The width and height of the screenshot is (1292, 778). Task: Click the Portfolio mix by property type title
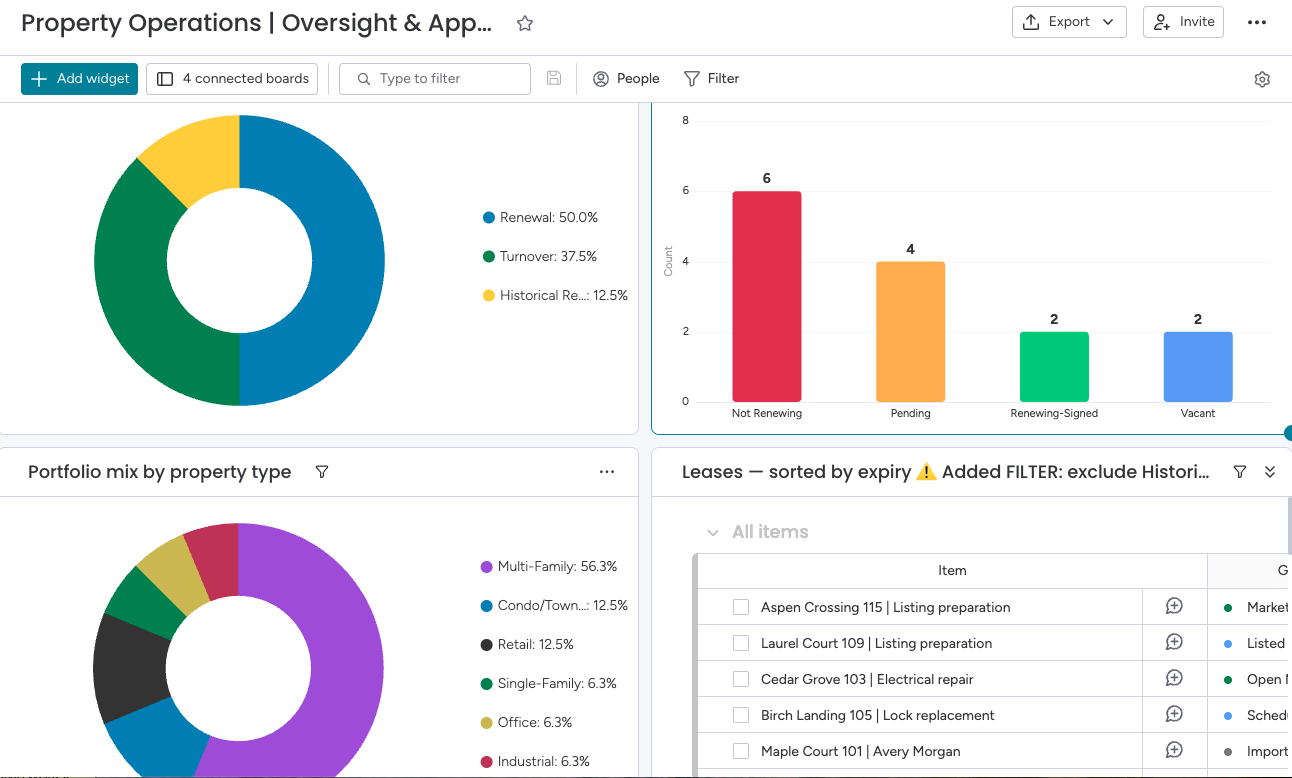coord(160,472)
